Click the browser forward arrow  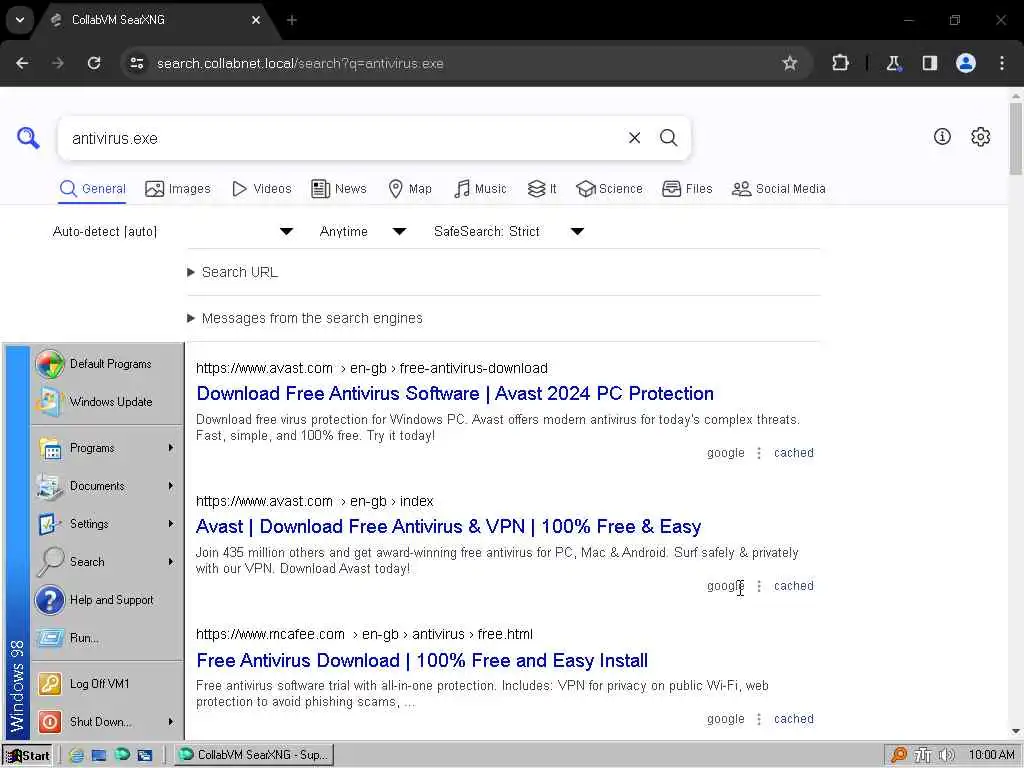[x=58, y=63]
